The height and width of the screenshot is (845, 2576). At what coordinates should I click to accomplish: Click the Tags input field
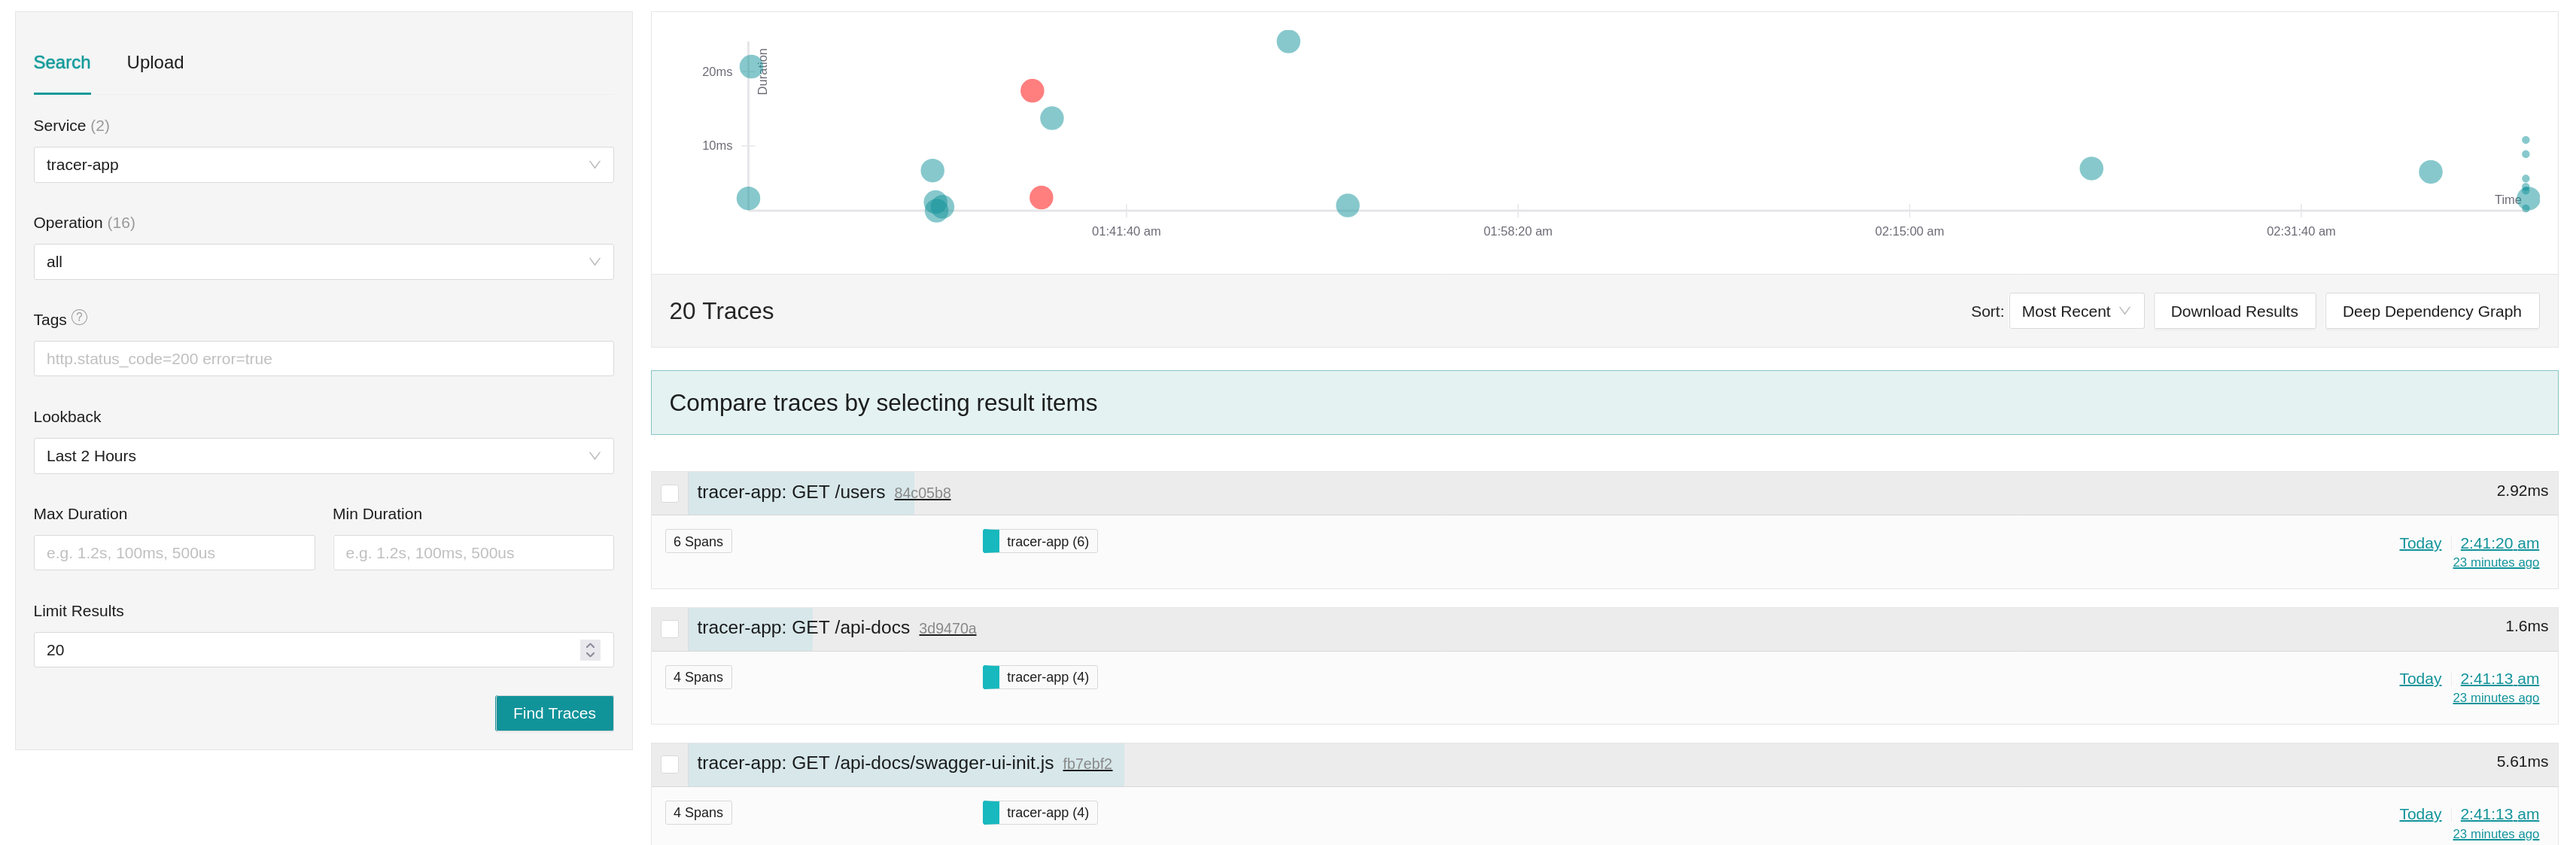[323, 359]
